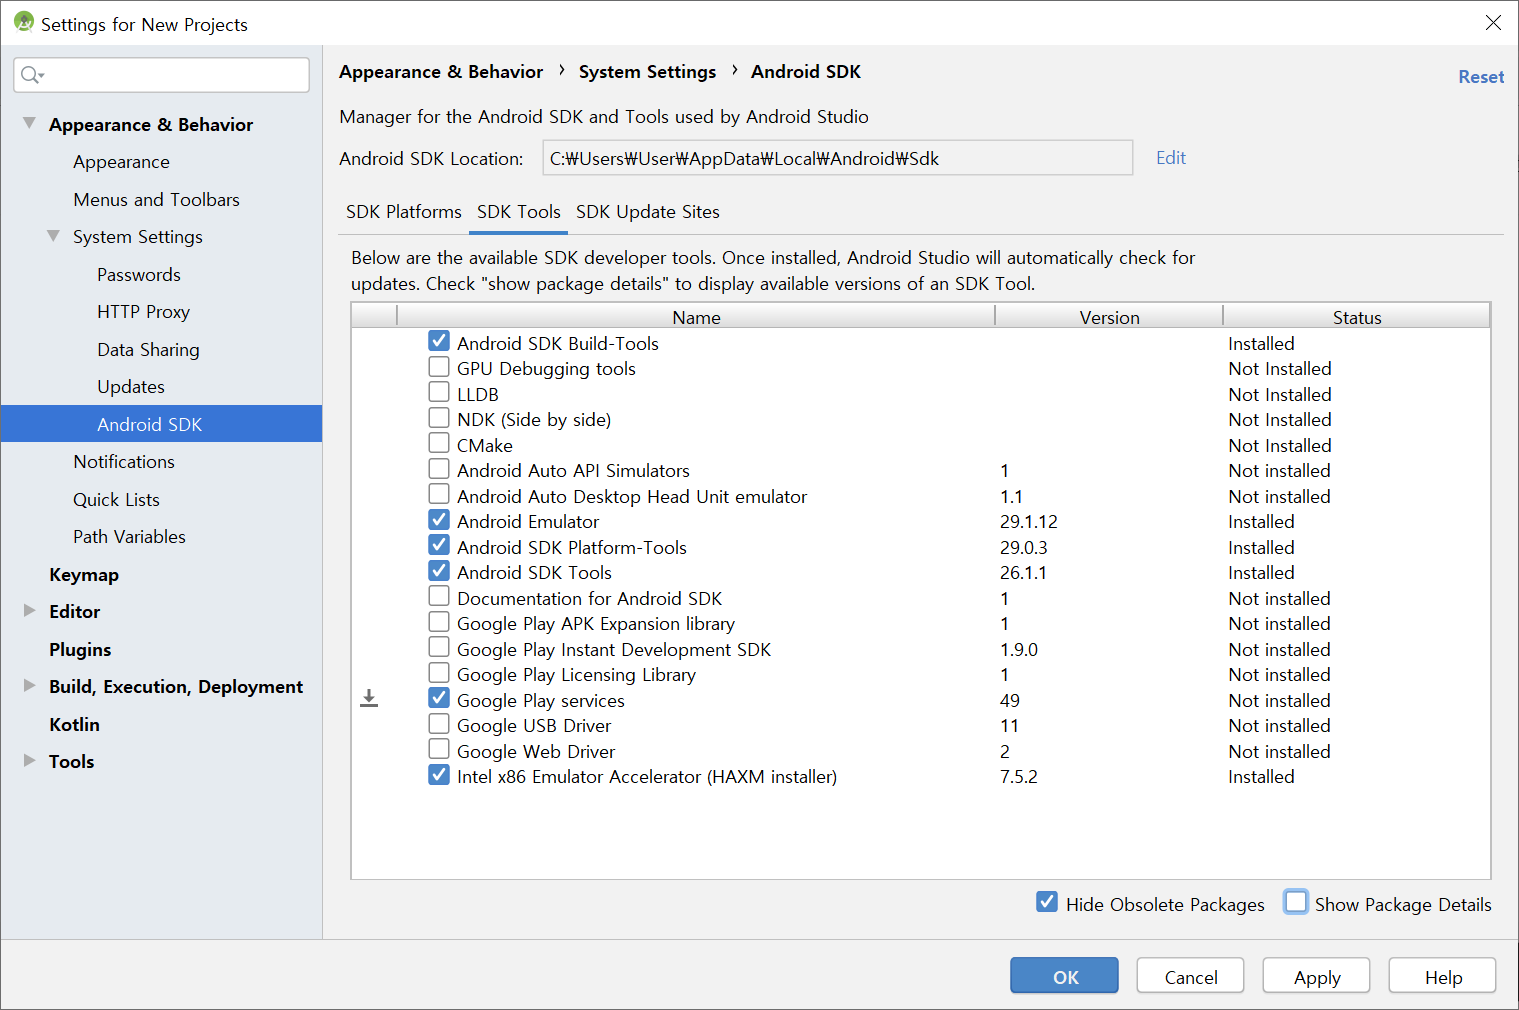Enable Show Package Details checkbox
This screenshot has height=1010, width=1519.
(1296, 902)
